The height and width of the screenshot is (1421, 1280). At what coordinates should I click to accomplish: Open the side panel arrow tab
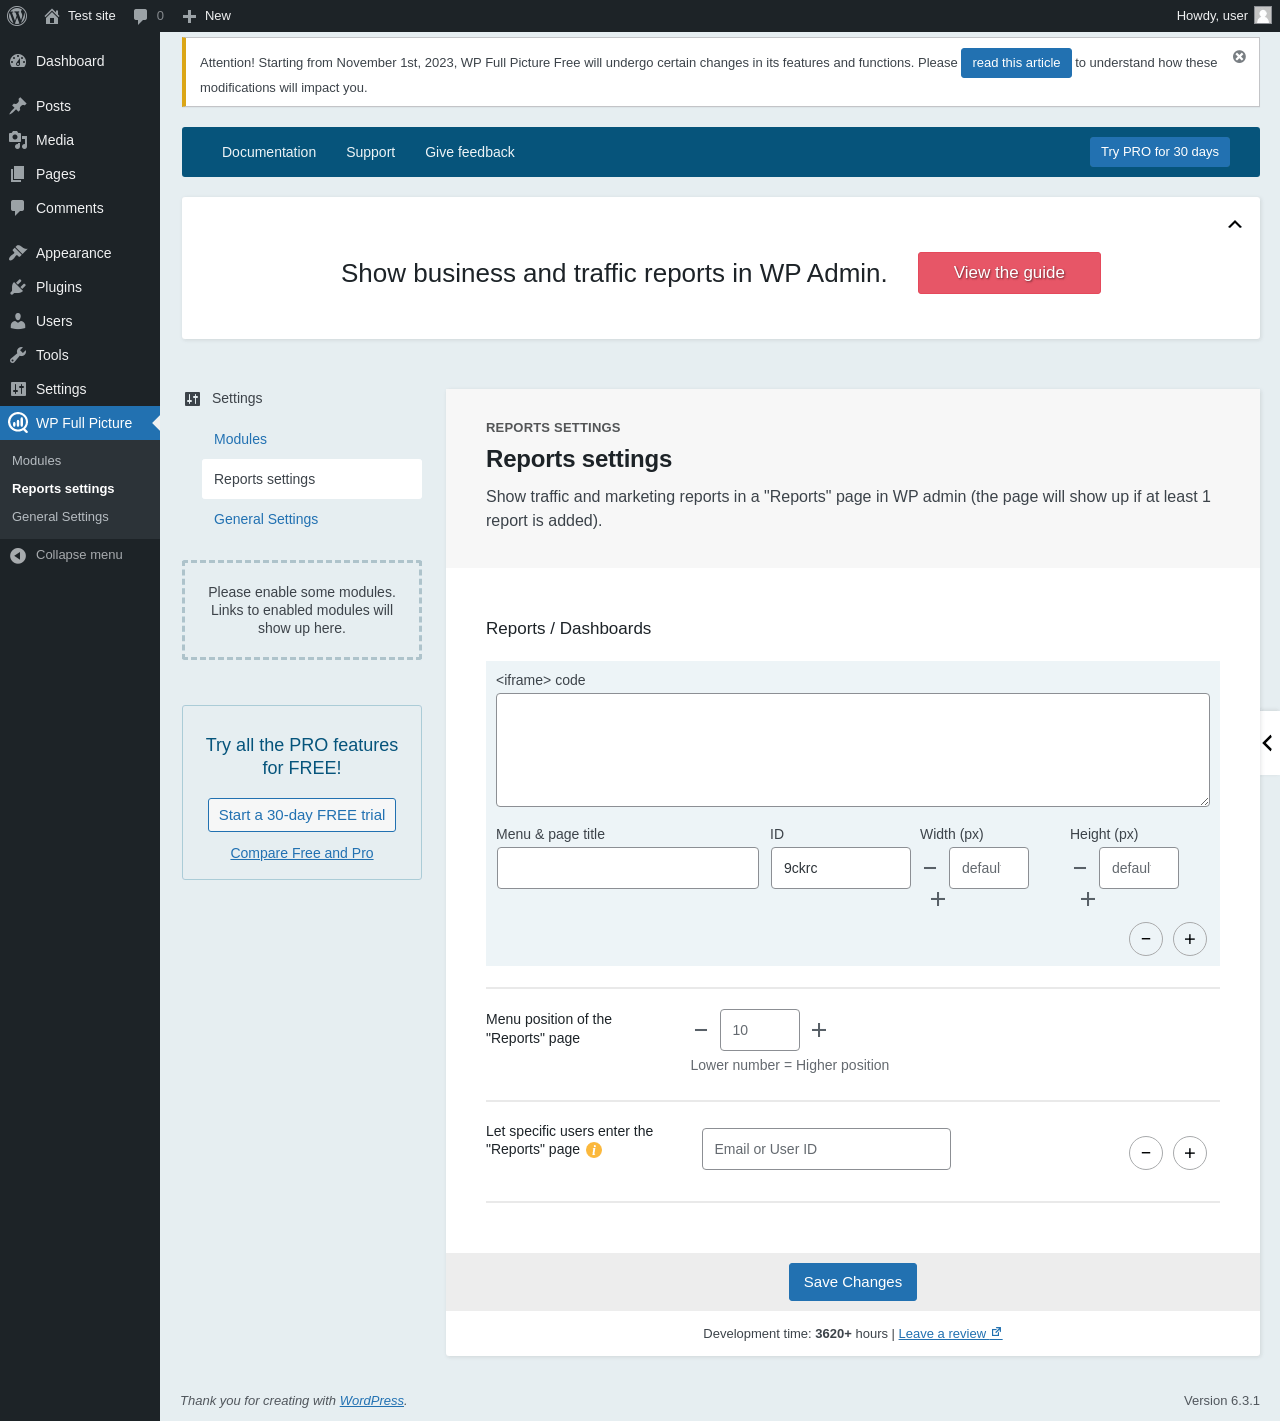(1268, 743)
